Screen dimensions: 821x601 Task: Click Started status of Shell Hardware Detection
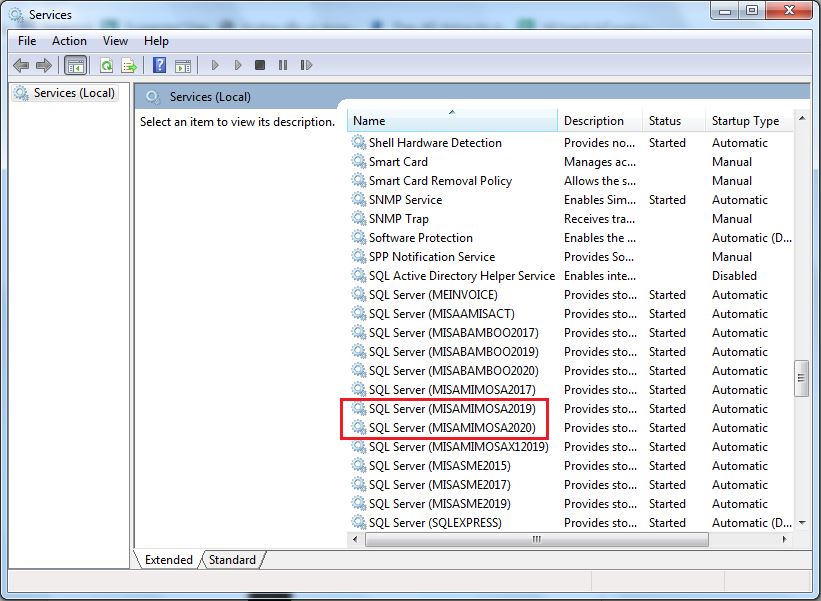click(667, 142)
